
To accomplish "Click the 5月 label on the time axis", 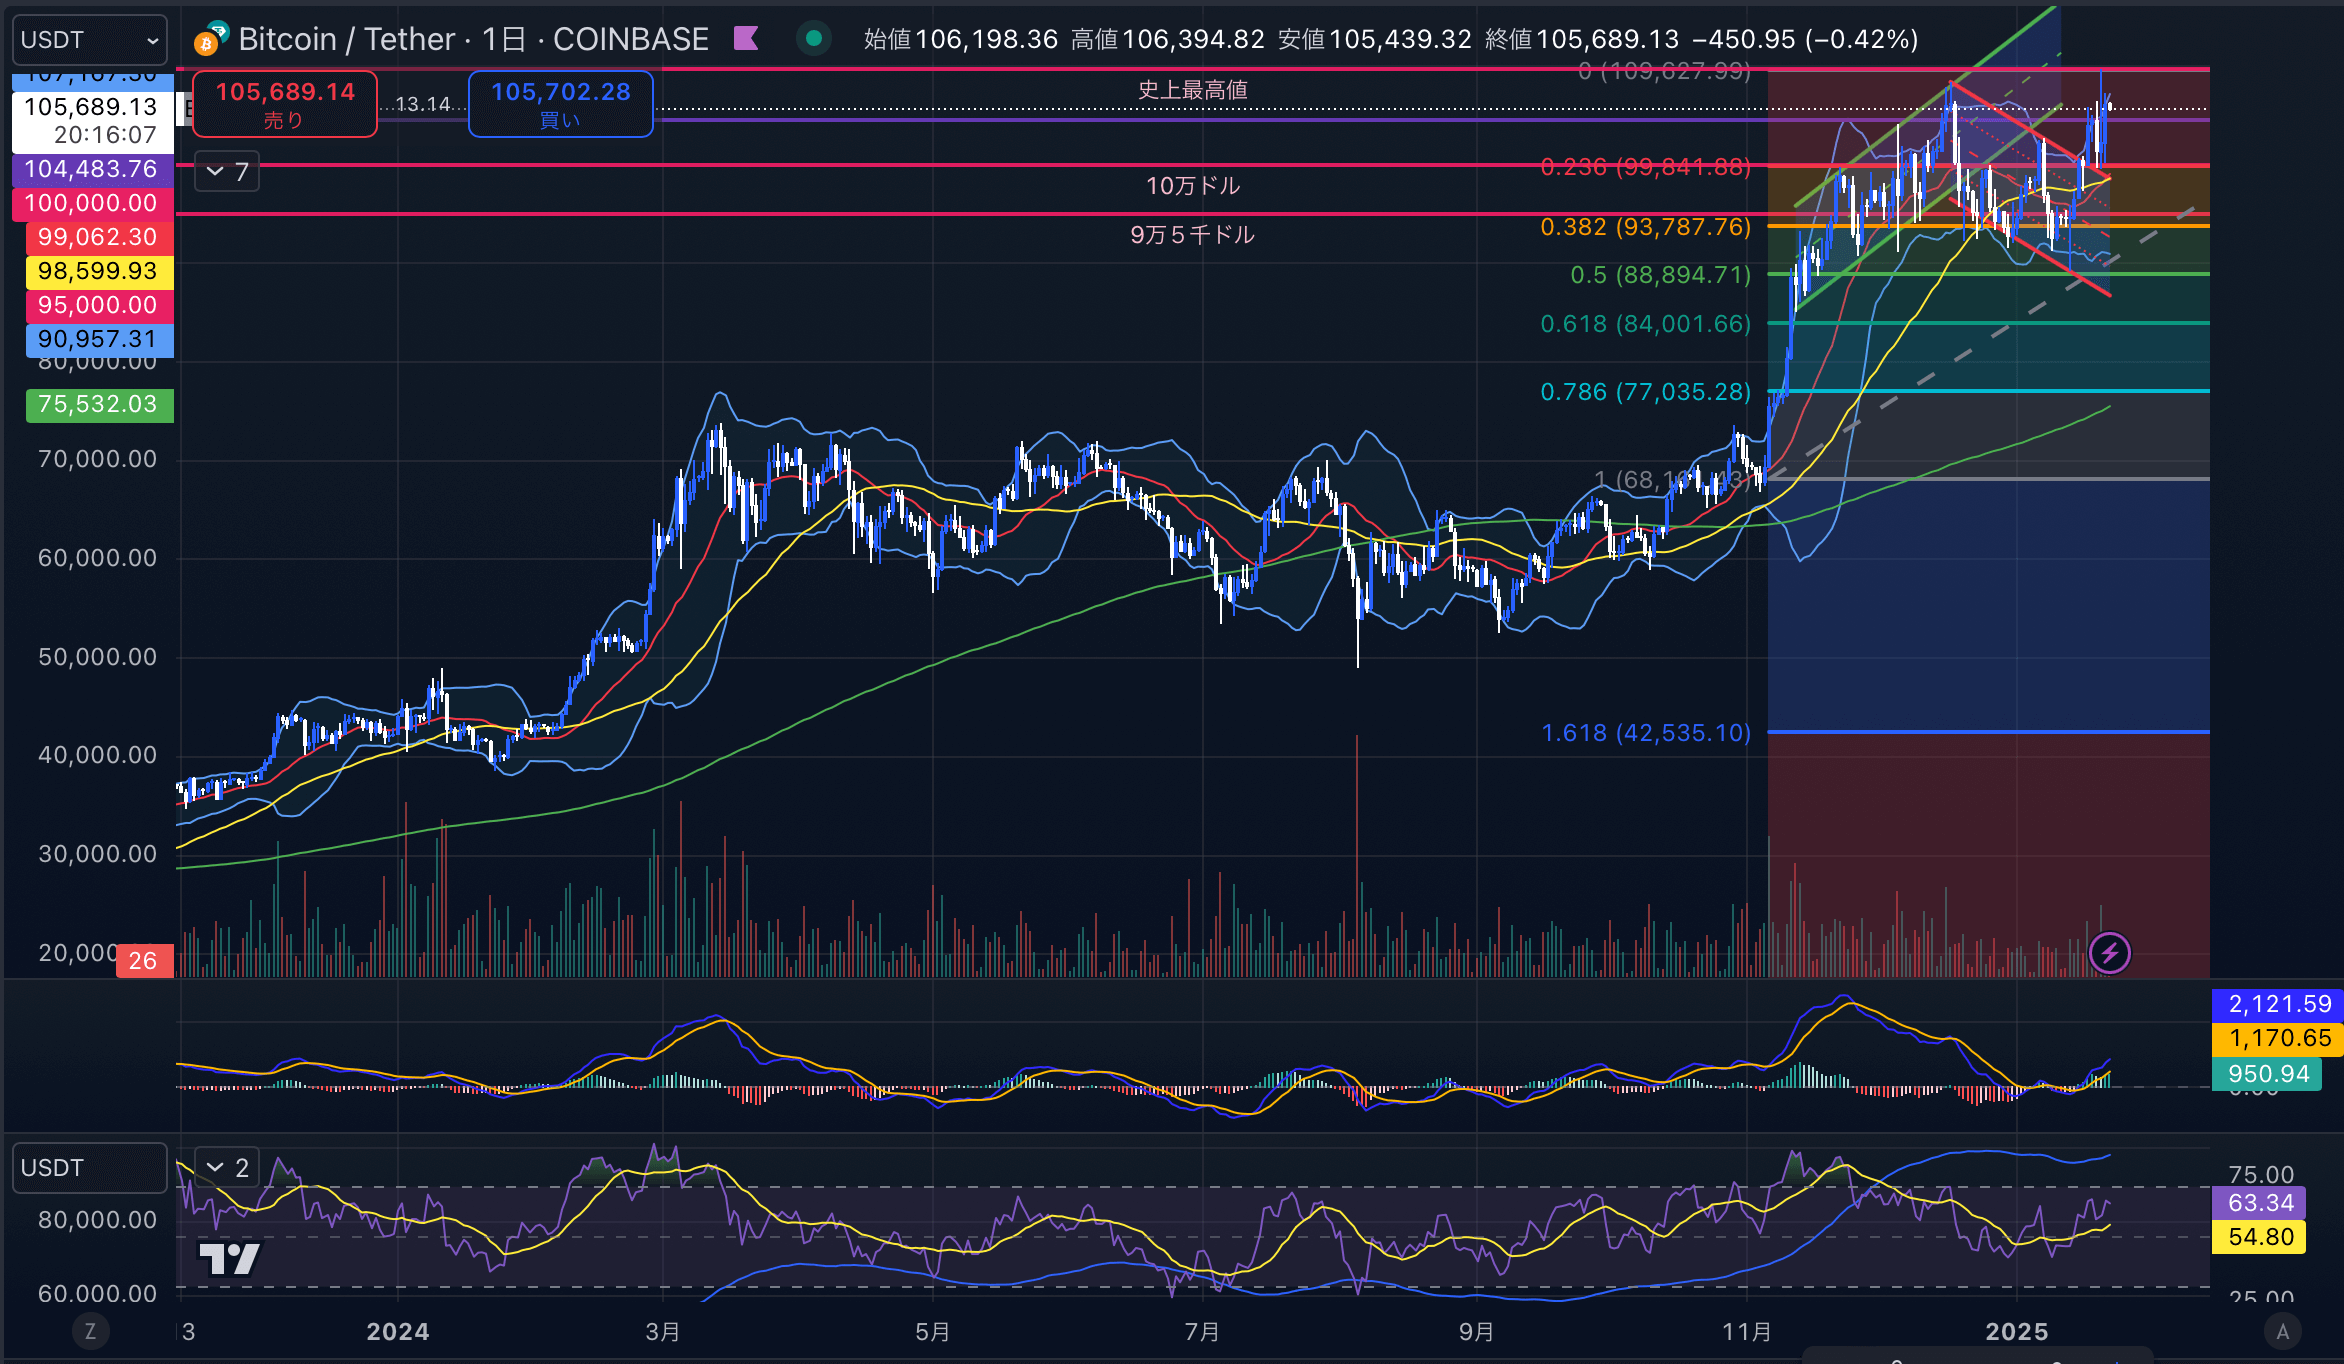I will point(933,1332).
